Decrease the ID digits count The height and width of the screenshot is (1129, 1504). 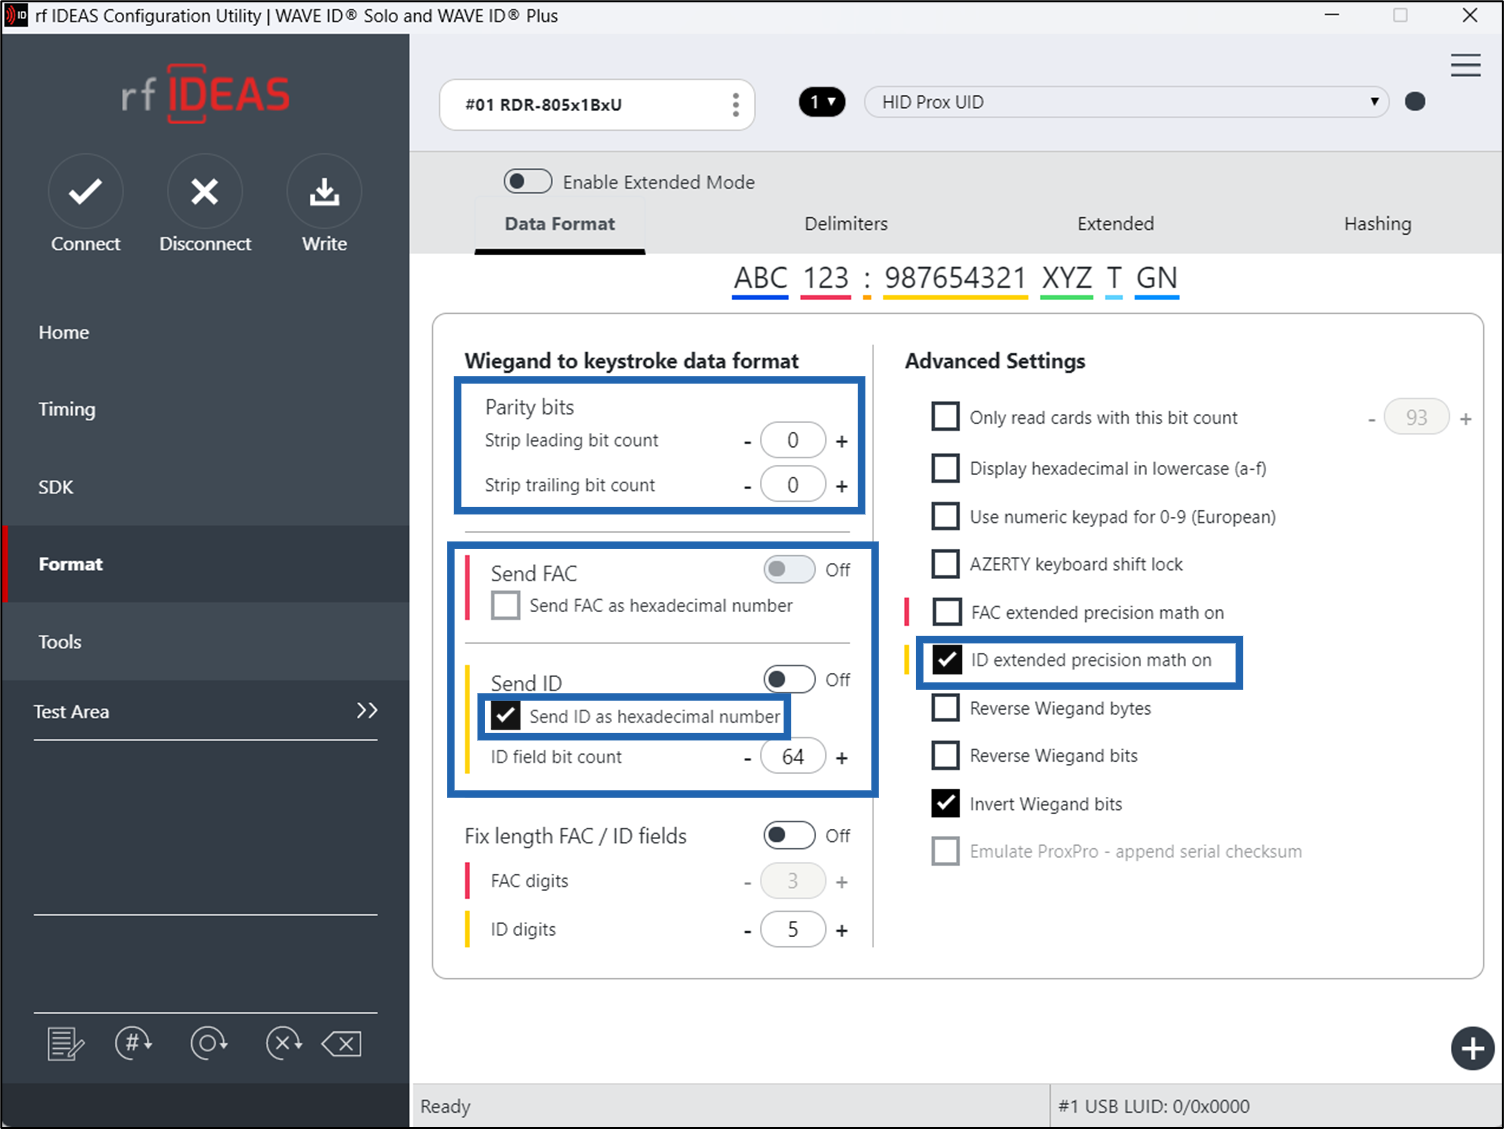pyautogui.click(x=747, y=931)
